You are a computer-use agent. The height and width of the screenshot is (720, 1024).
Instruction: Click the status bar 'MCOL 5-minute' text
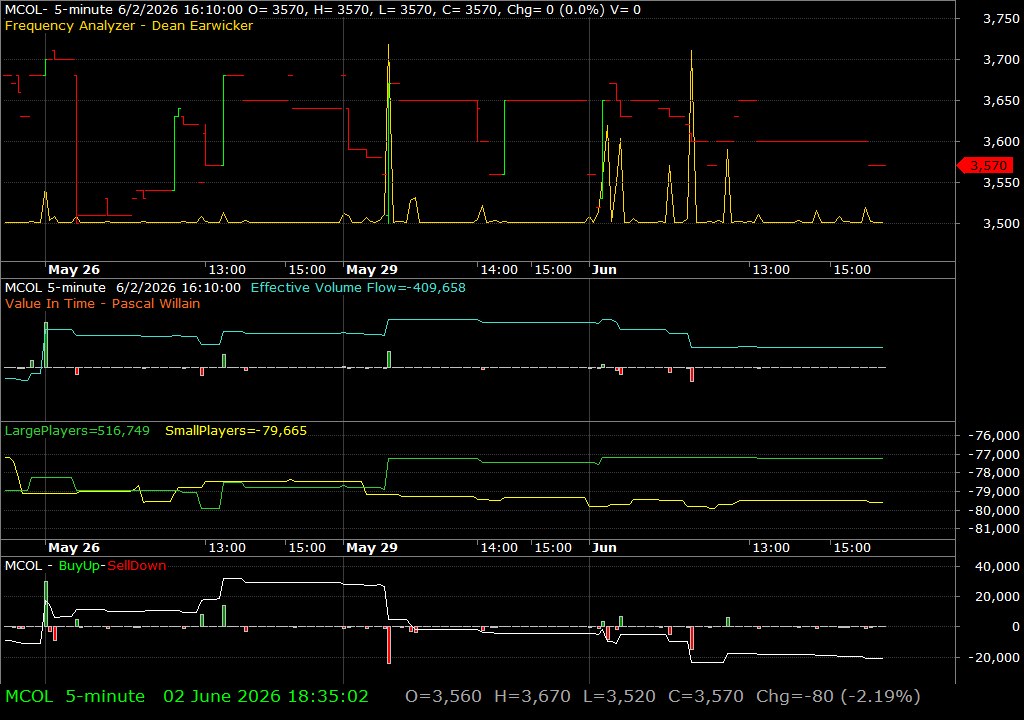coord(75,696)
